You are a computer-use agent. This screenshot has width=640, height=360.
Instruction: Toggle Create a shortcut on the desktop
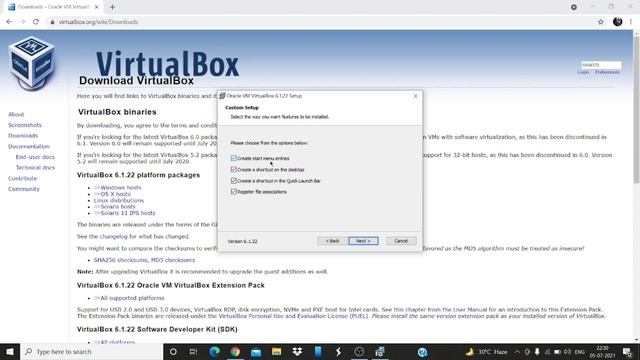(x=234, y=169)
